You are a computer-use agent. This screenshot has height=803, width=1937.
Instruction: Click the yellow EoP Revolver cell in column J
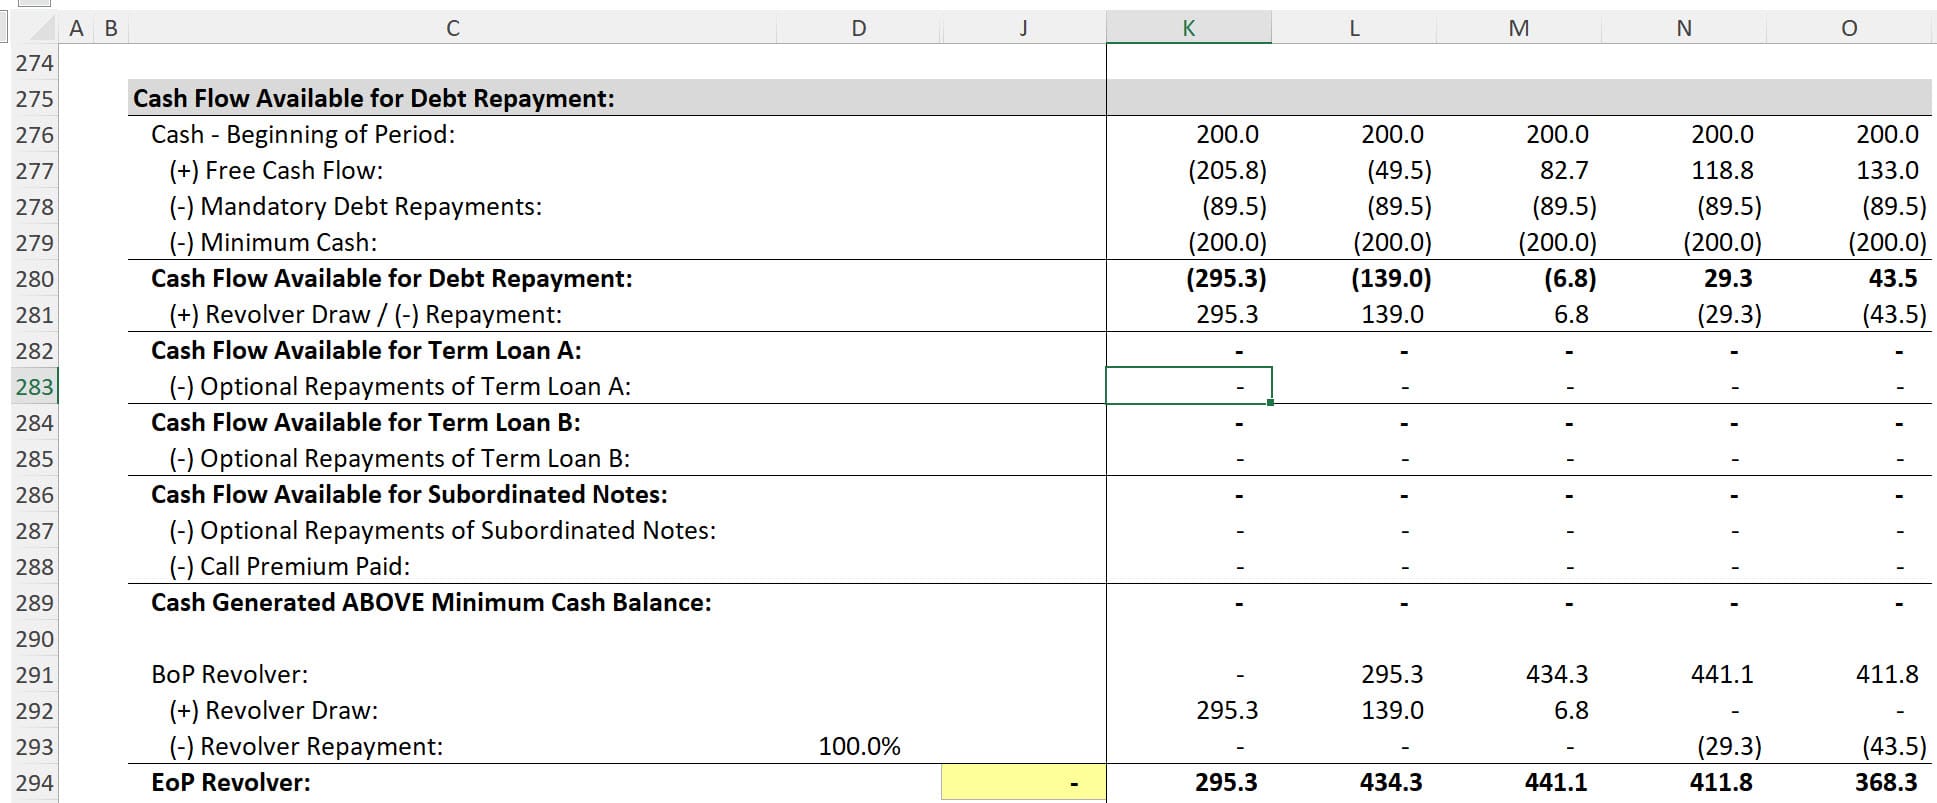point(1024,783)
